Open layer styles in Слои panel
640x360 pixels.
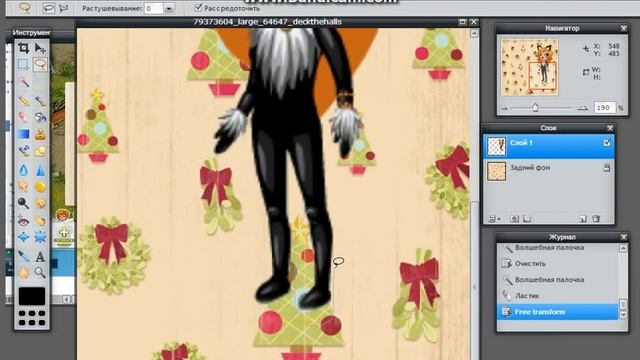[x=527, y=219]
